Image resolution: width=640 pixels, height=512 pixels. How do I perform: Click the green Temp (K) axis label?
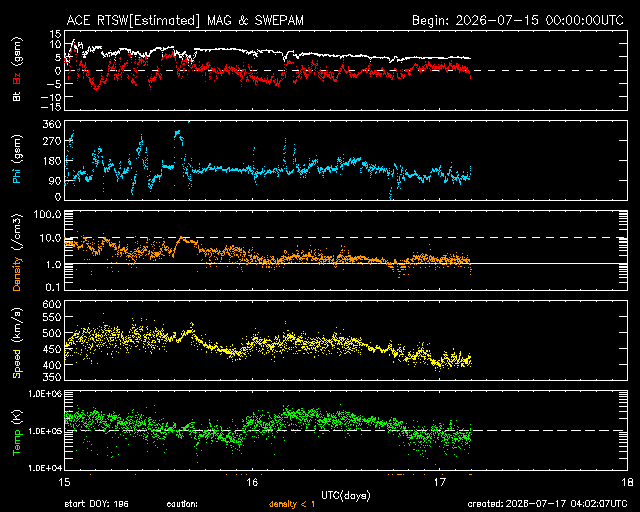(17, 433)
